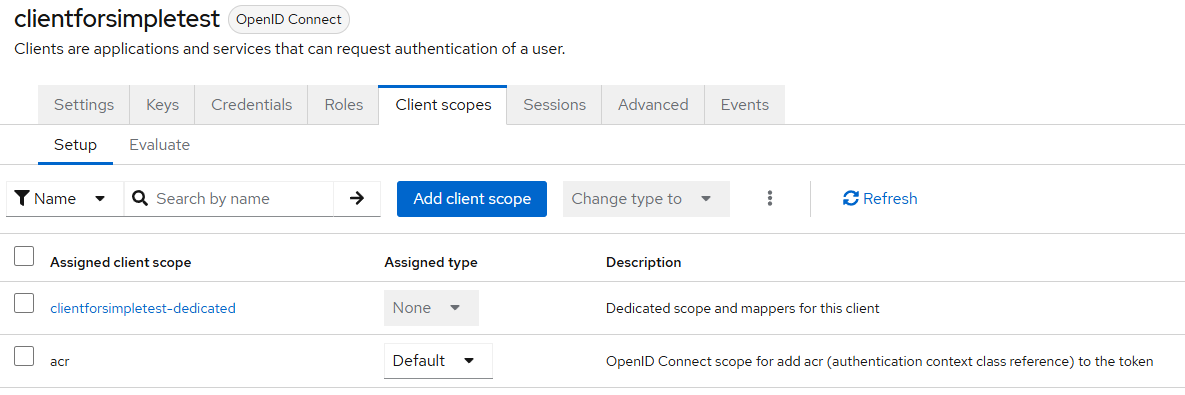Click the Add client scope button
The height and width of the screenshot is (395, 1185).
coord(472,199)
